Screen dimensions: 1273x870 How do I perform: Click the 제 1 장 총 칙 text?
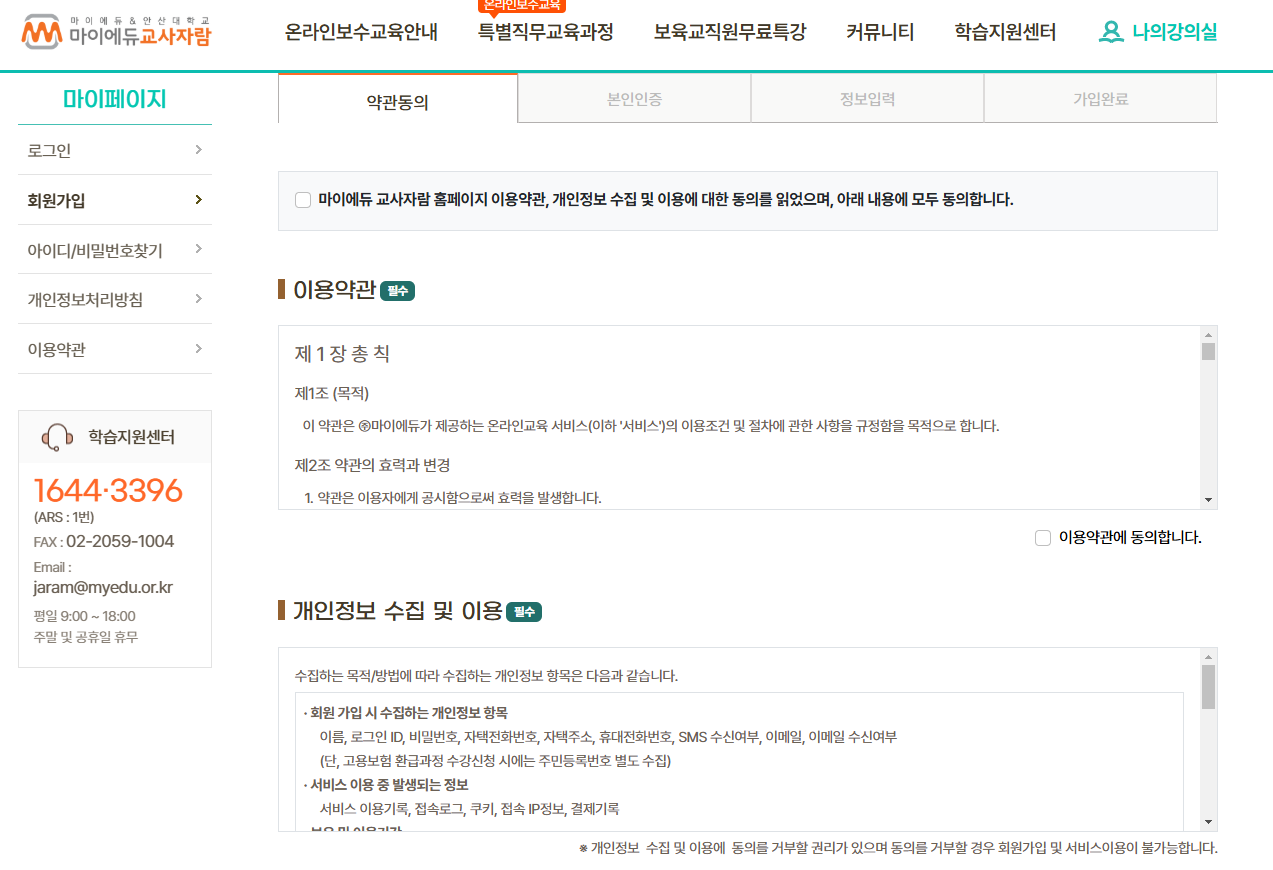tap(342, 354)
